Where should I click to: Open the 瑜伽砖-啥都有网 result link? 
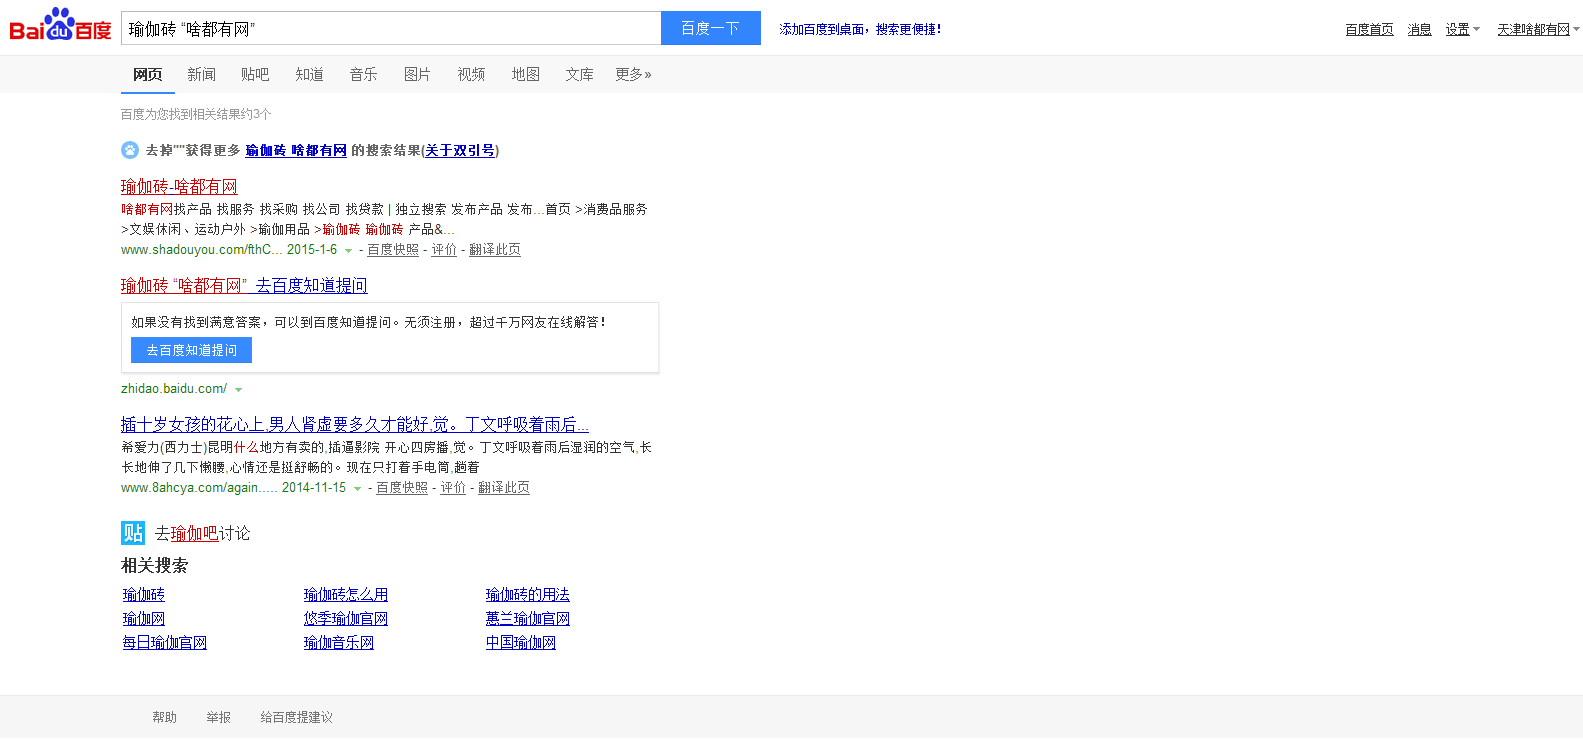pos(179,187)
